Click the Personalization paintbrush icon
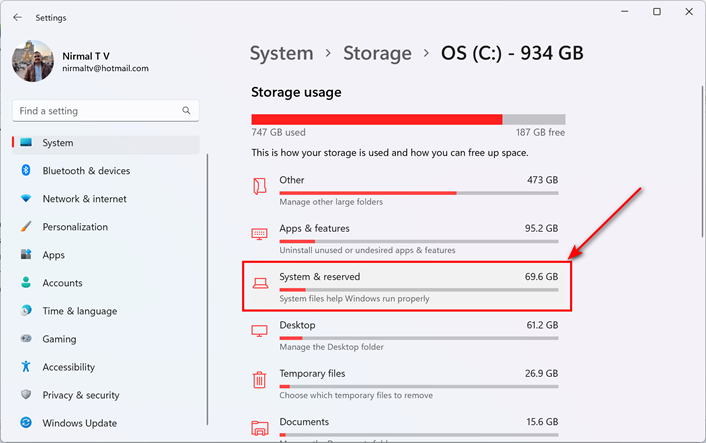Screen dimensions: 706x443 [x=26, y=226]
